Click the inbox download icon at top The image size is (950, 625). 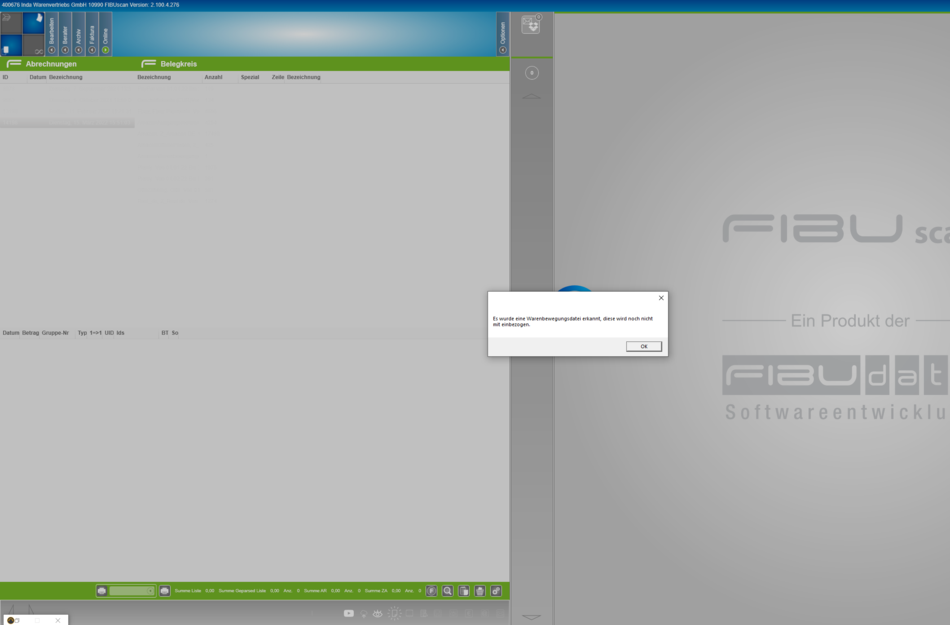tap(531, 25)
